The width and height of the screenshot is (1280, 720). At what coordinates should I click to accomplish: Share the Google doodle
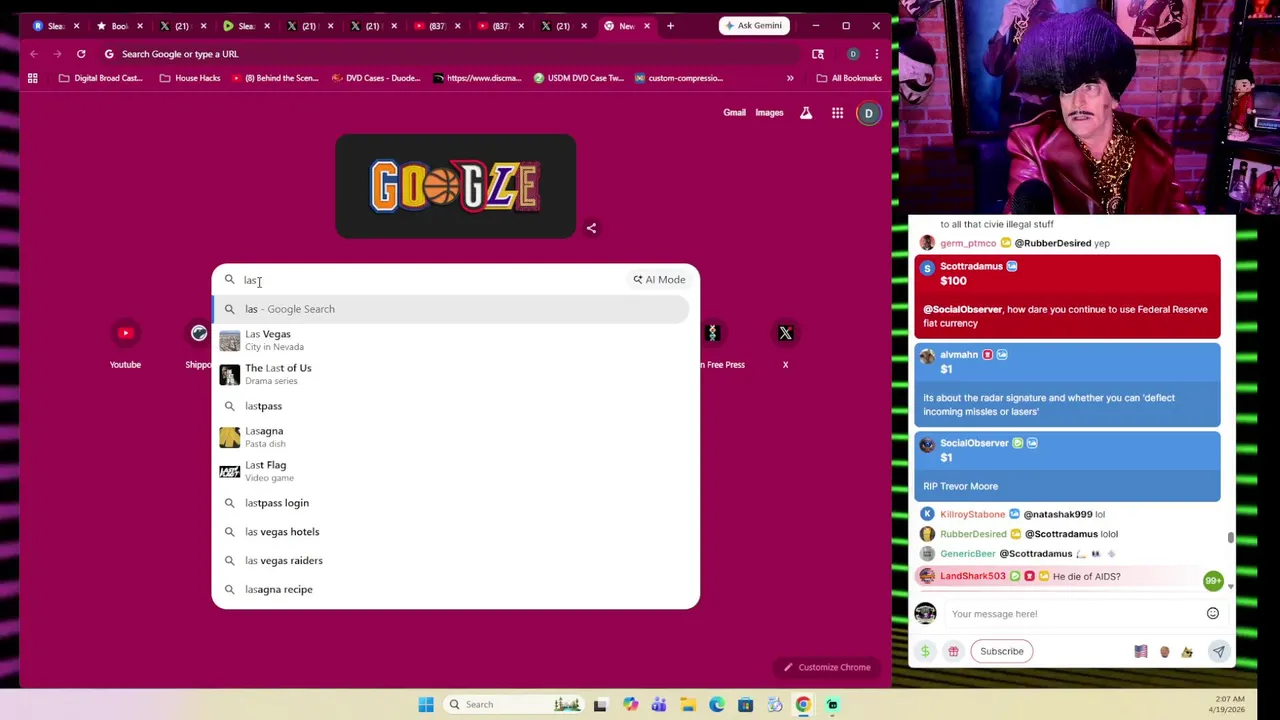coord(591,228)
